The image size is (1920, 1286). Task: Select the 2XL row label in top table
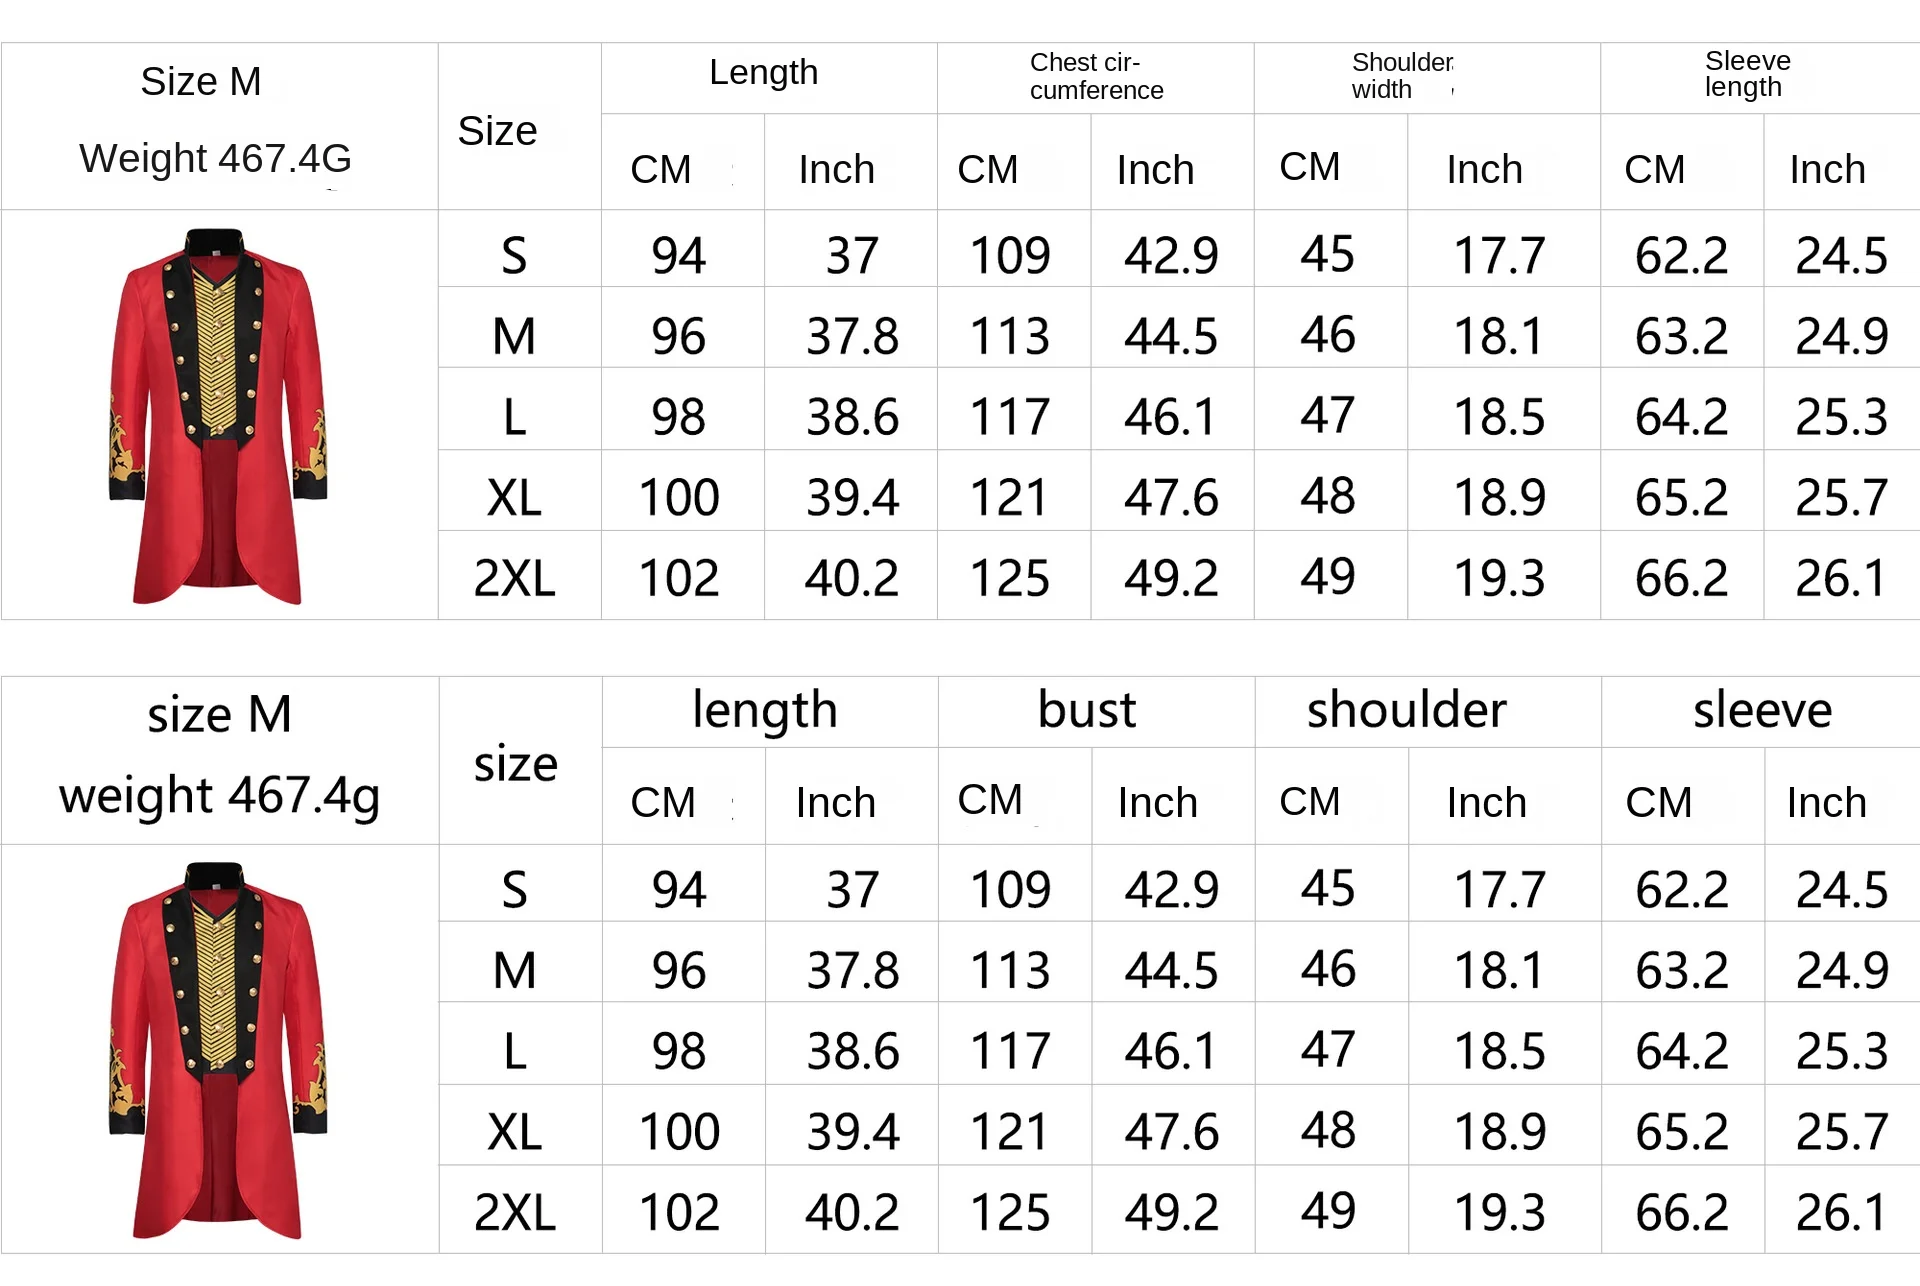514,578
